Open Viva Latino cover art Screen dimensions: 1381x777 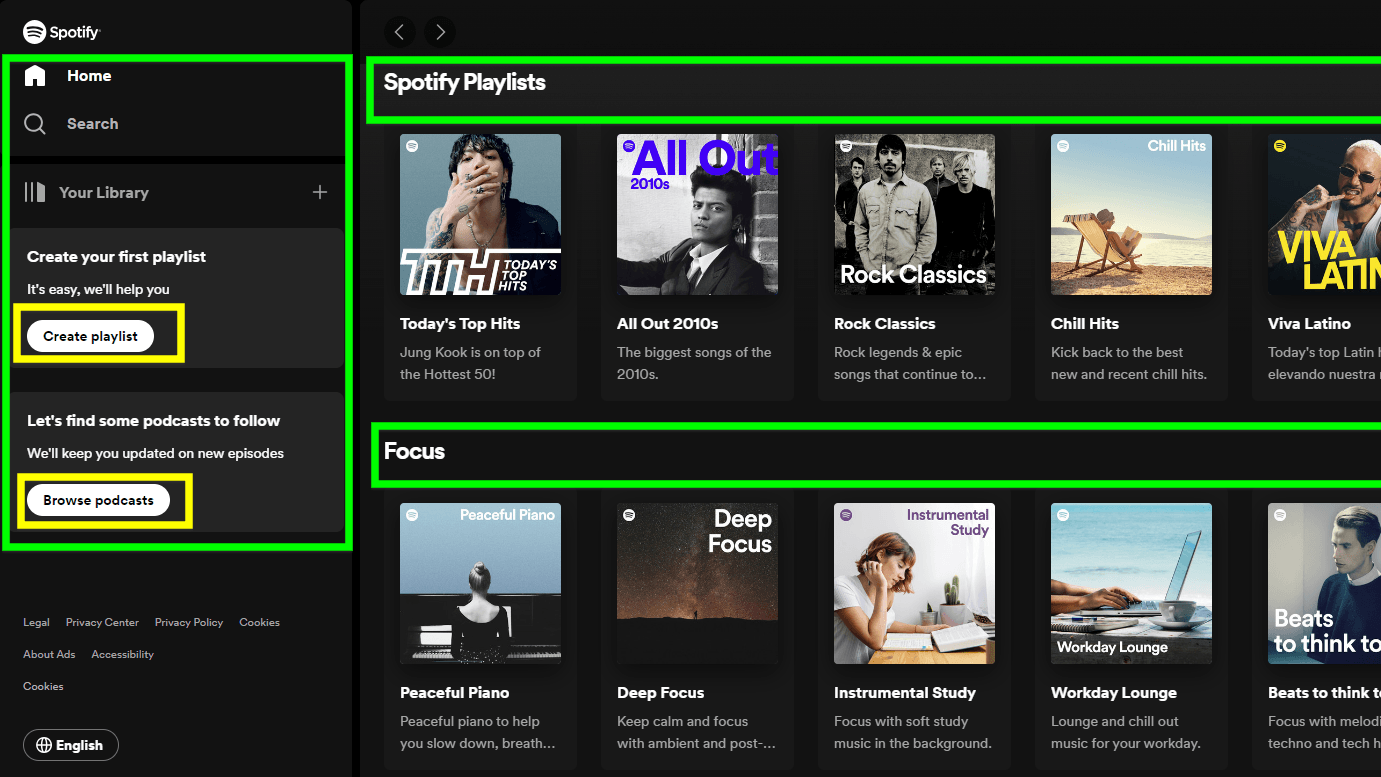pyautogui.click(x=1324, y=215)
